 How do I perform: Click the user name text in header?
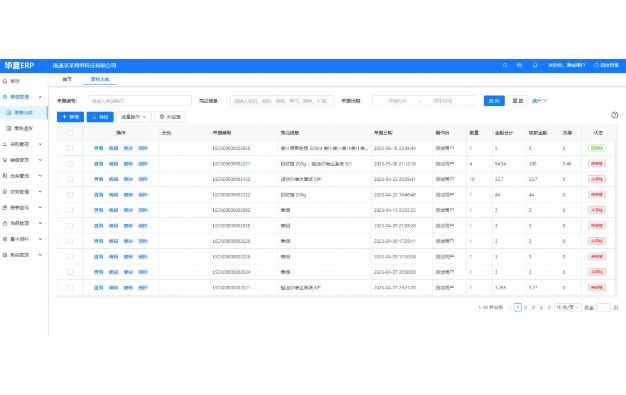click(567, 65)
